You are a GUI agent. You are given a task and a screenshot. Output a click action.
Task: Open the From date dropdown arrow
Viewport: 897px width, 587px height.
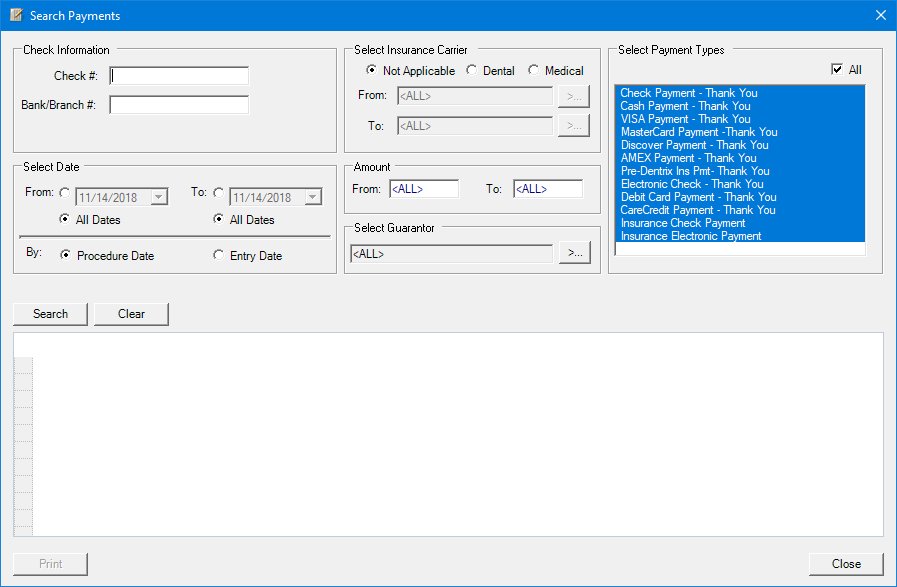coord(158,198)
